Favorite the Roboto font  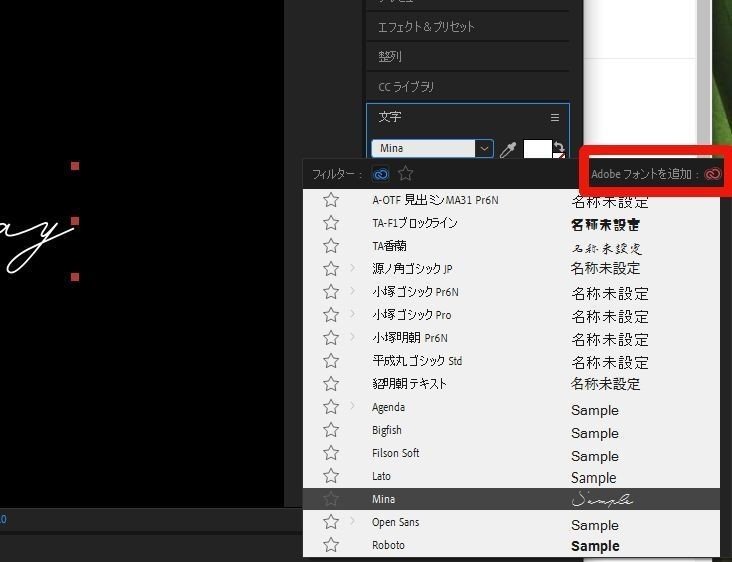click(x=331, y=545)
